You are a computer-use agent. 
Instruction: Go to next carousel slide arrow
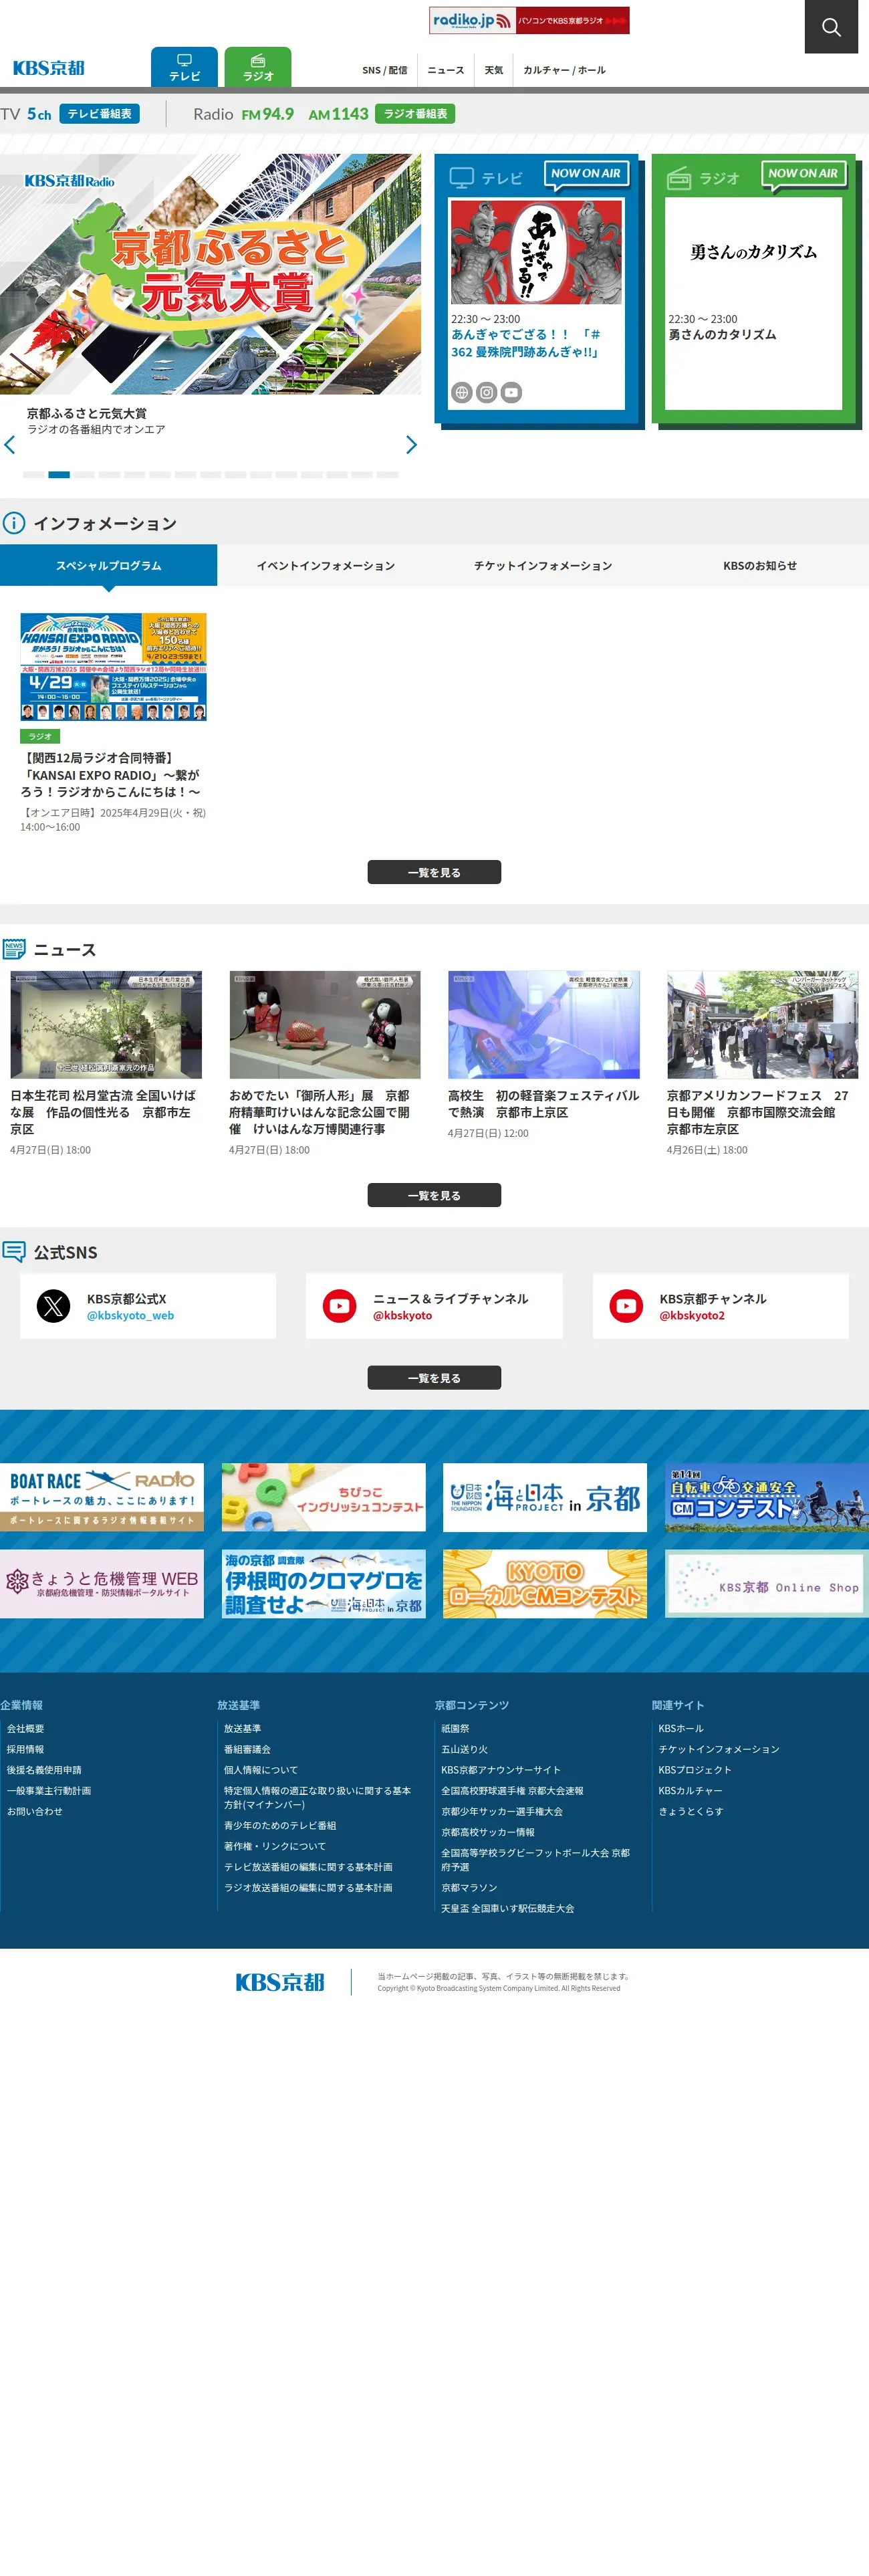tap(411, 445)
